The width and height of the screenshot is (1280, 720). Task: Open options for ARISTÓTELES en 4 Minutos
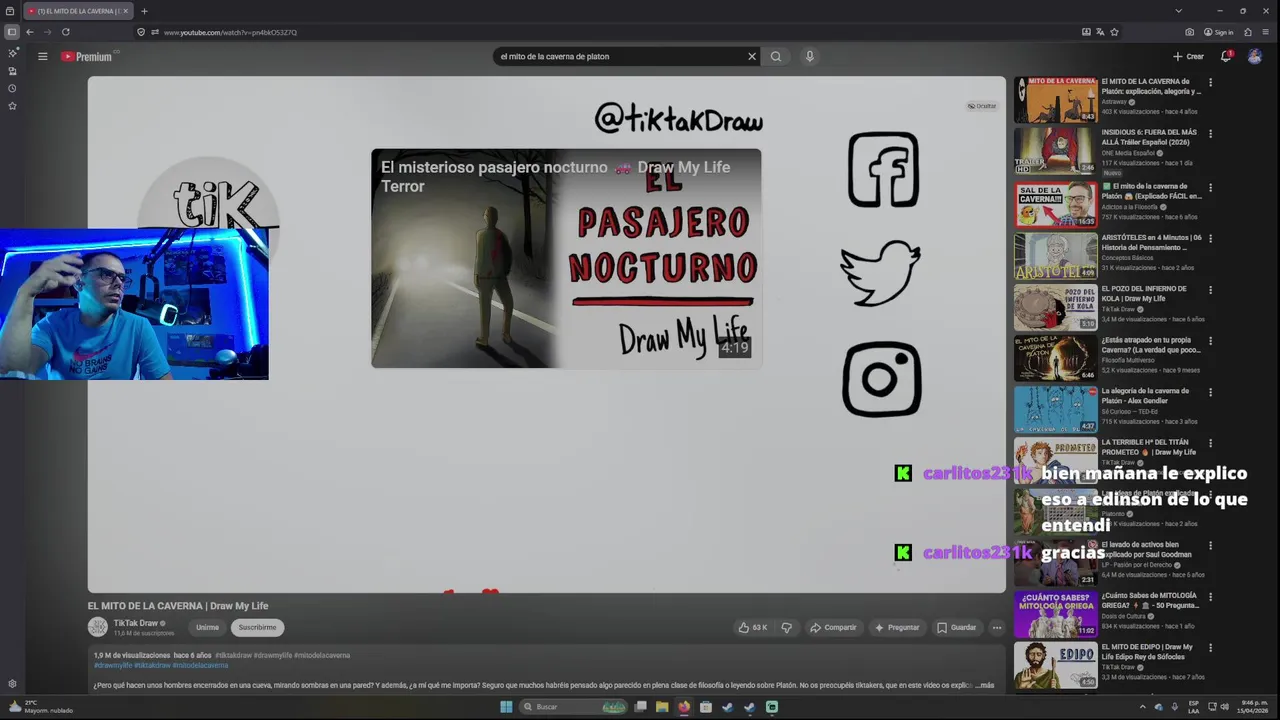coord(1210,239)
